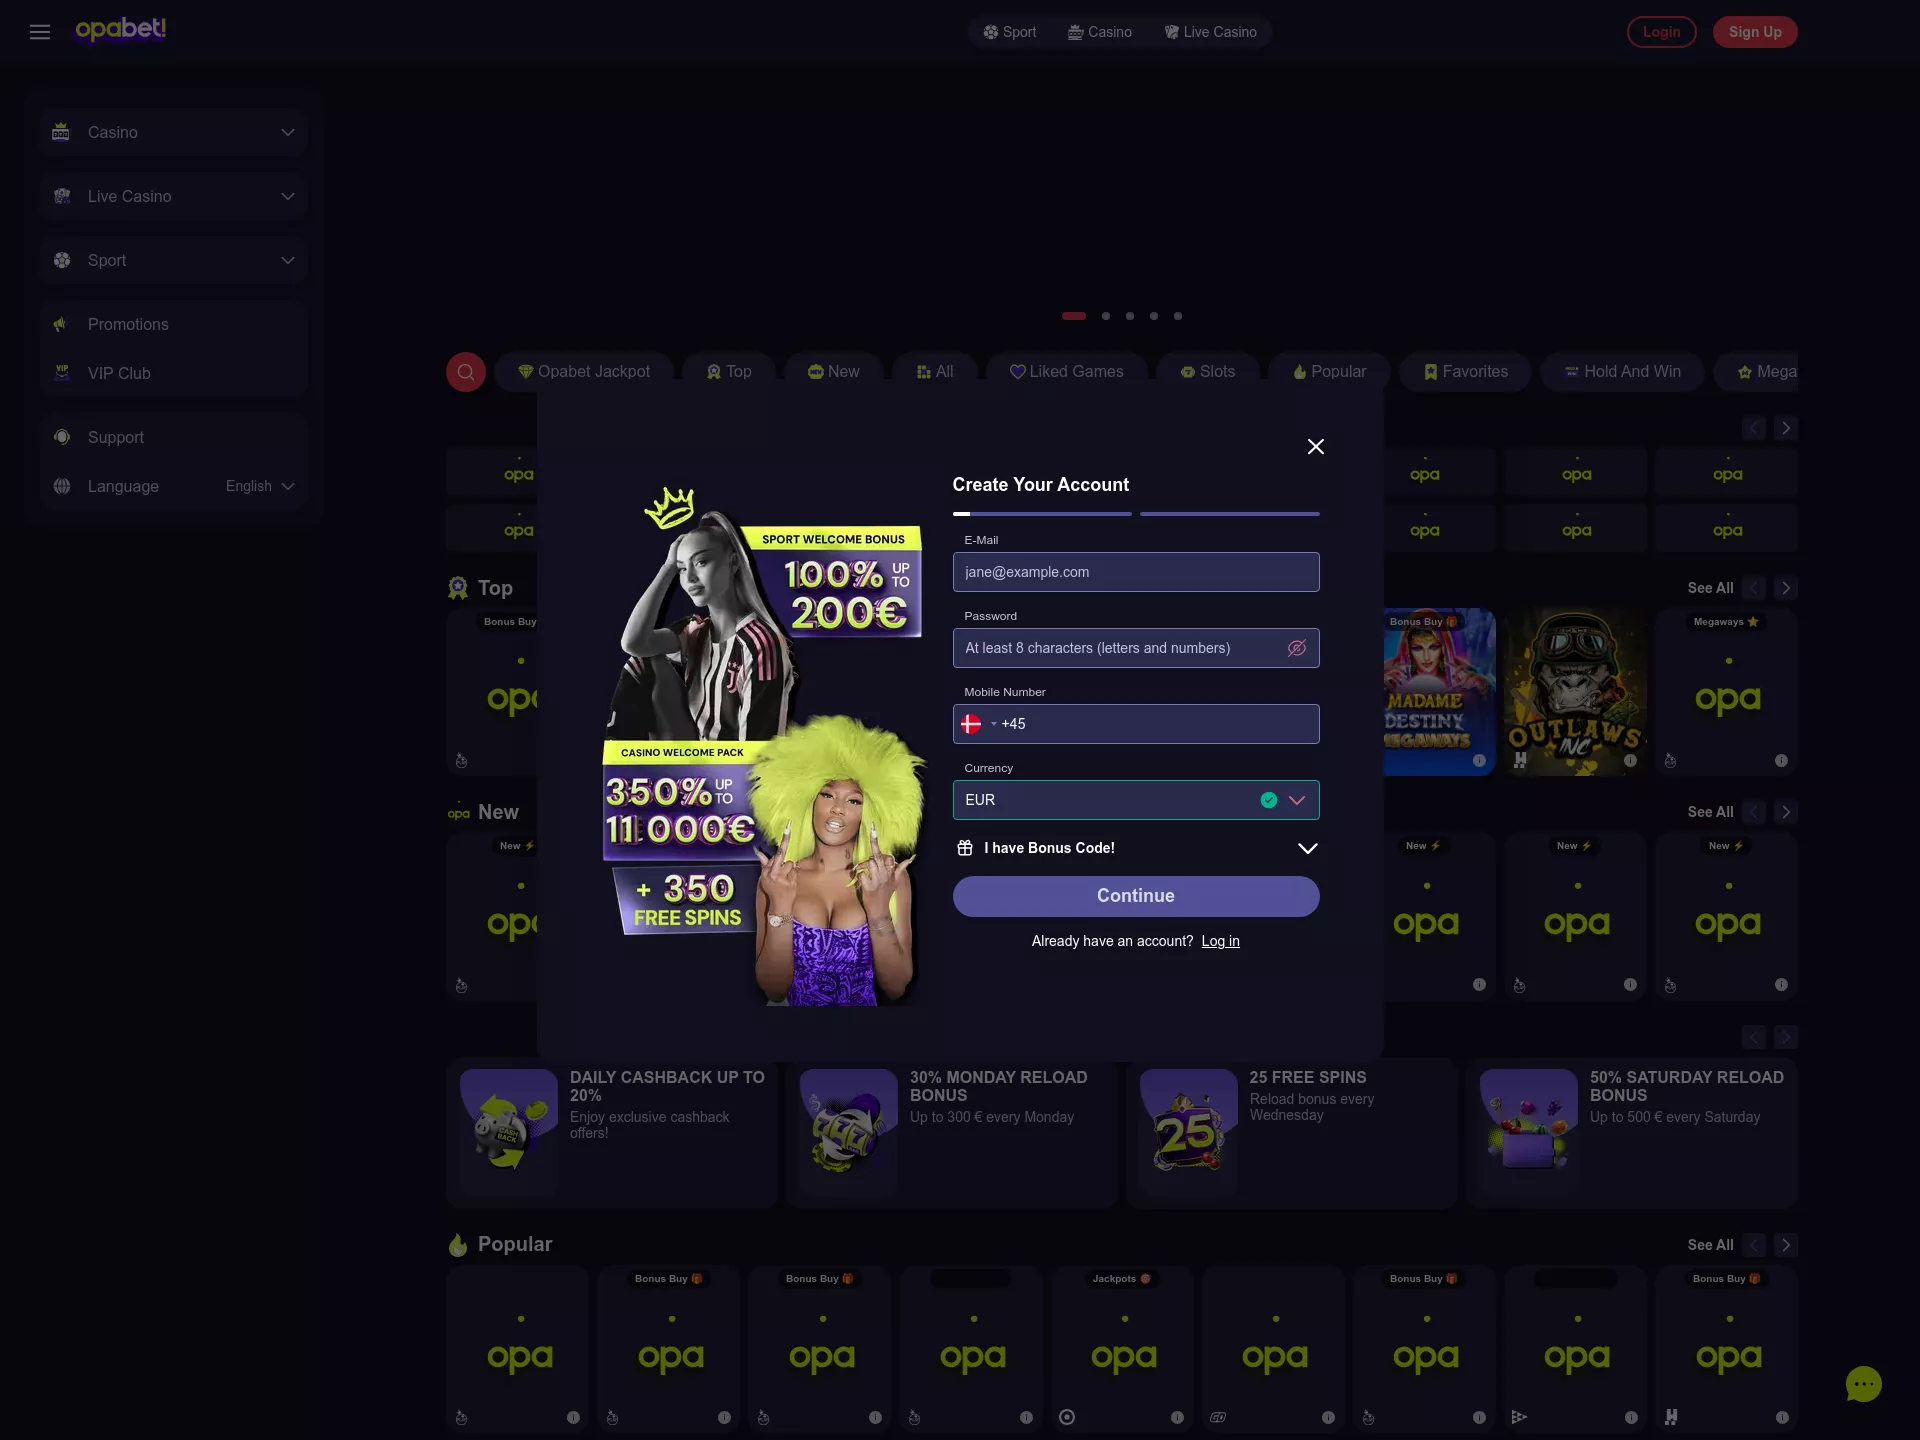Focus the Password input field

[x=1136, y=648]
